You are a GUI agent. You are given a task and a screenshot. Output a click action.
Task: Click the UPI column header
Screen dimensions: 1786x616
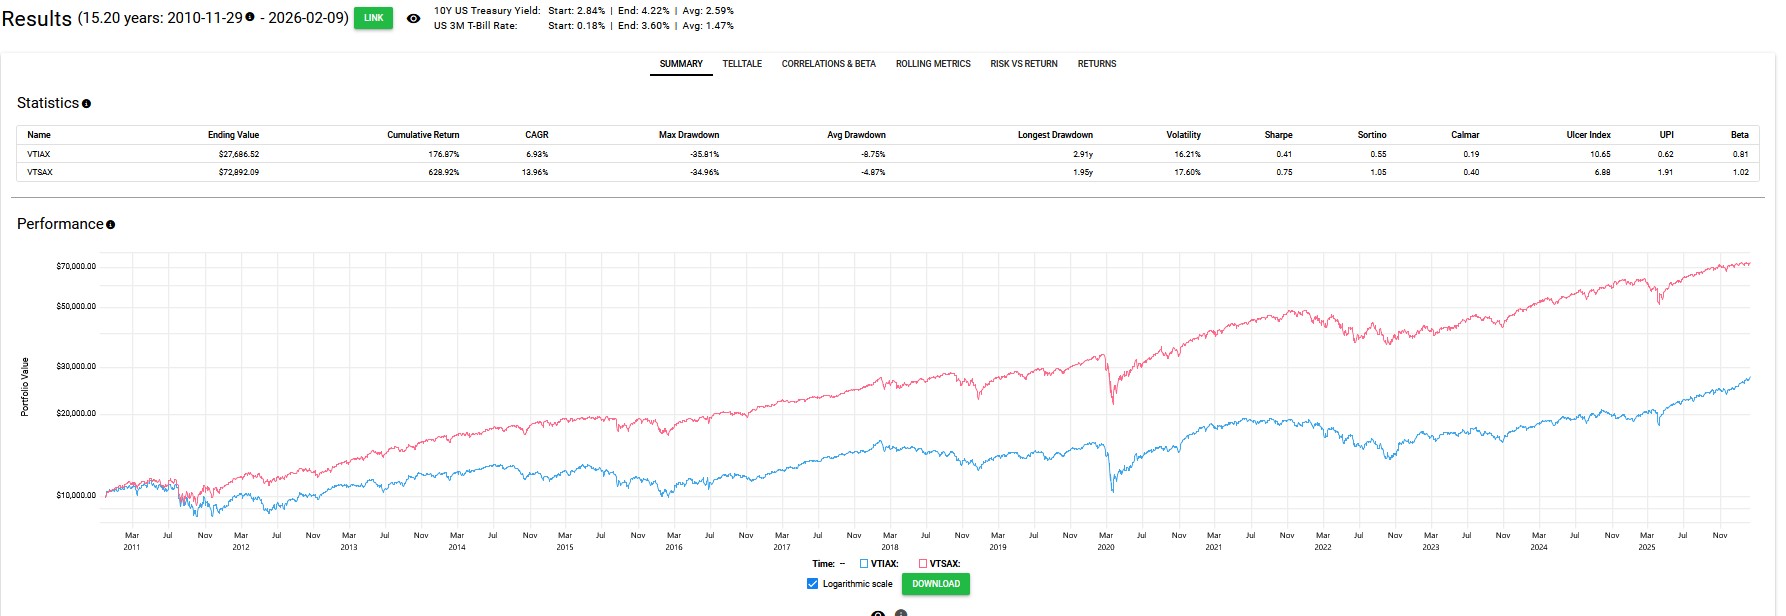coord(1666,135)
